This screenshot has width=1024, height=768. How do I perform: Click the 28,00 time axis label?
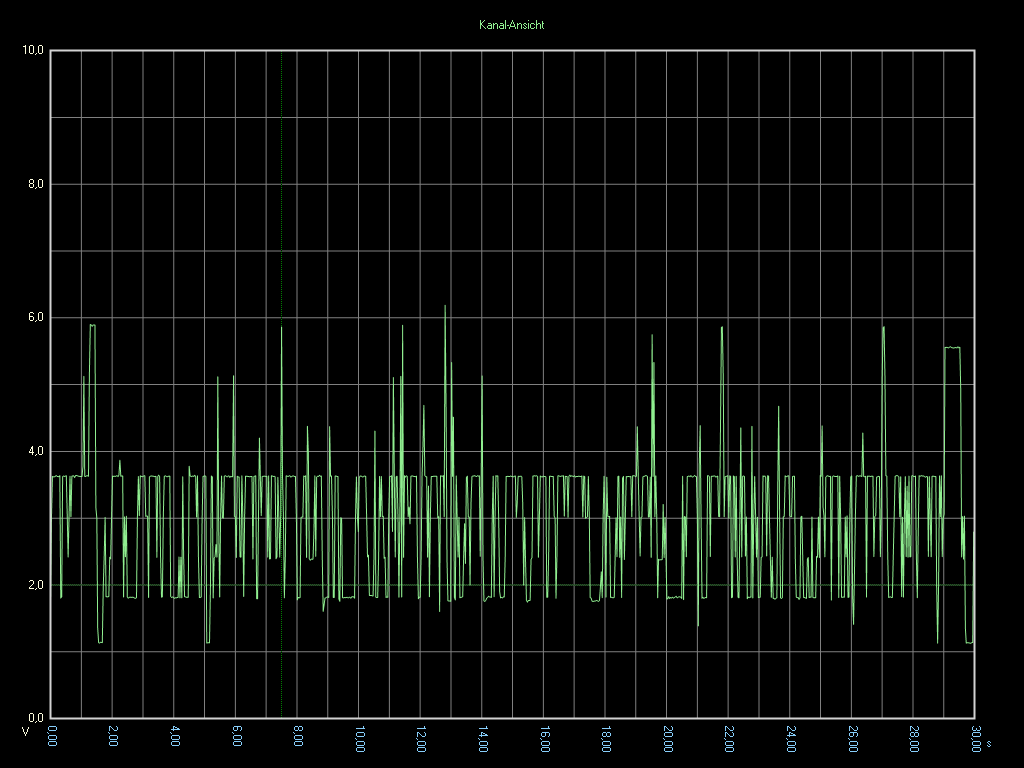click(914, 739)
